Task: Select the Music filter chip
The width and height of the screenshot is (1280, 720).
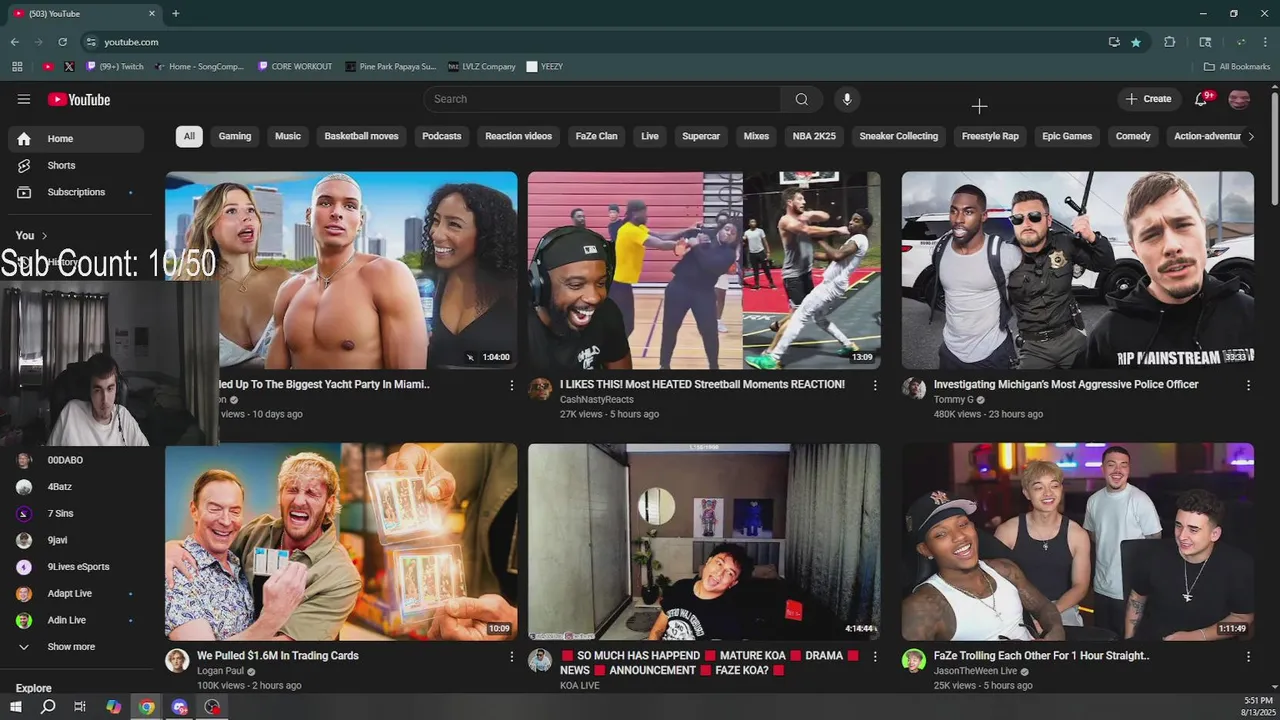Action: coord(288,136)
